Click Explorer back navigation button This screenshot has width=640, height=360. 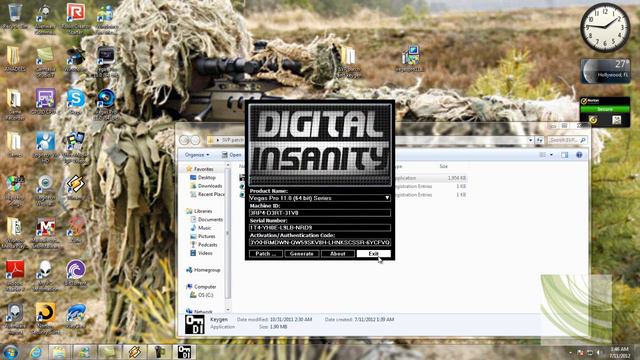184,140
